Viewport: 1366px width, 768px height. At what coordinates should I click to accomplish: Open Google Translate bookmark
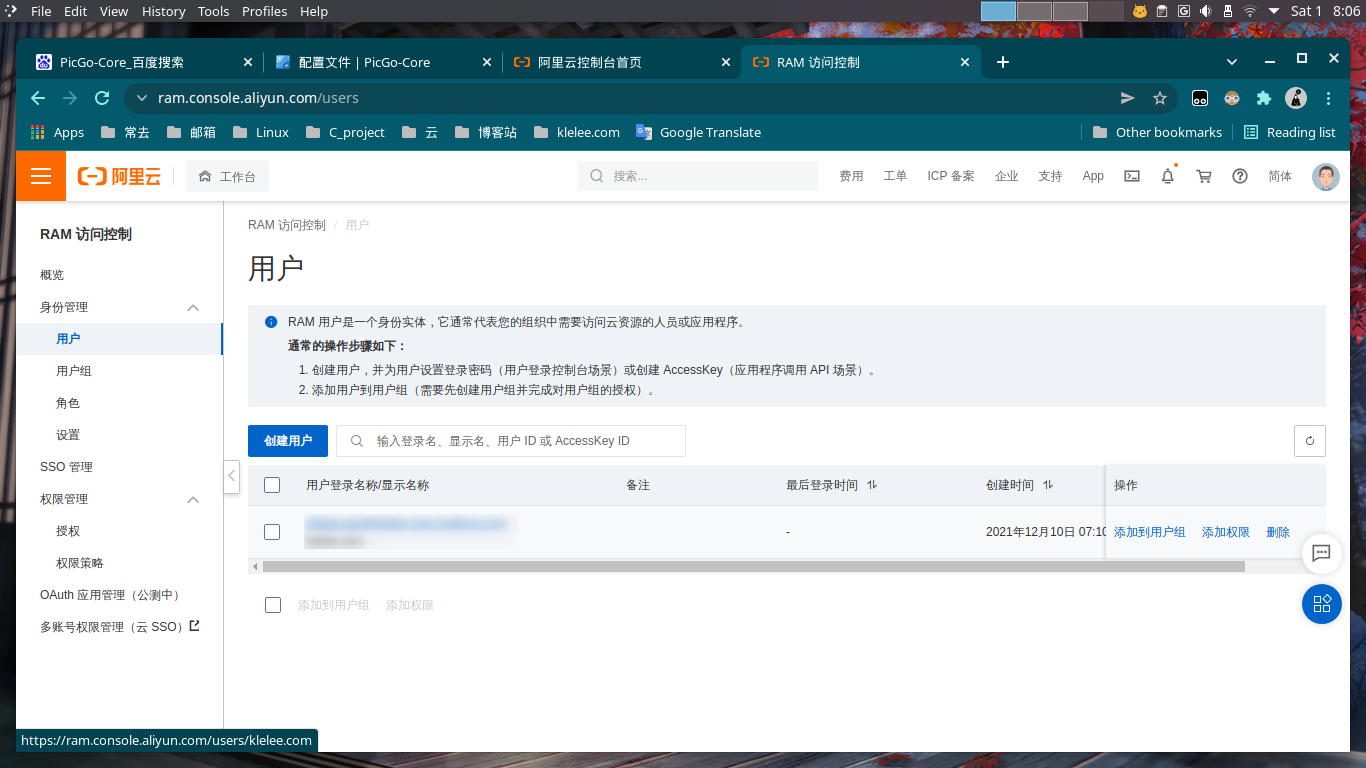pyautogui.click(x=697, y=132)
